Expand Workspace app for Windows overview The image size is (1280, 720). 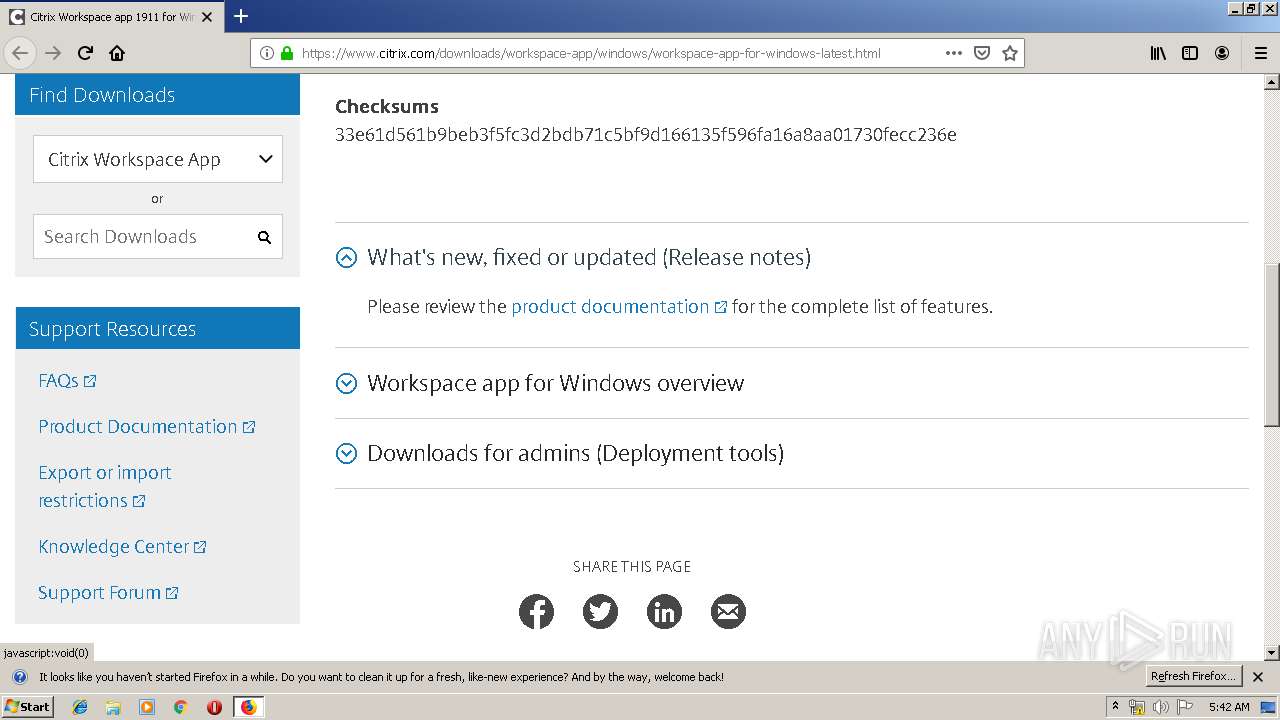pyautogui.click(x=346, y=384)
